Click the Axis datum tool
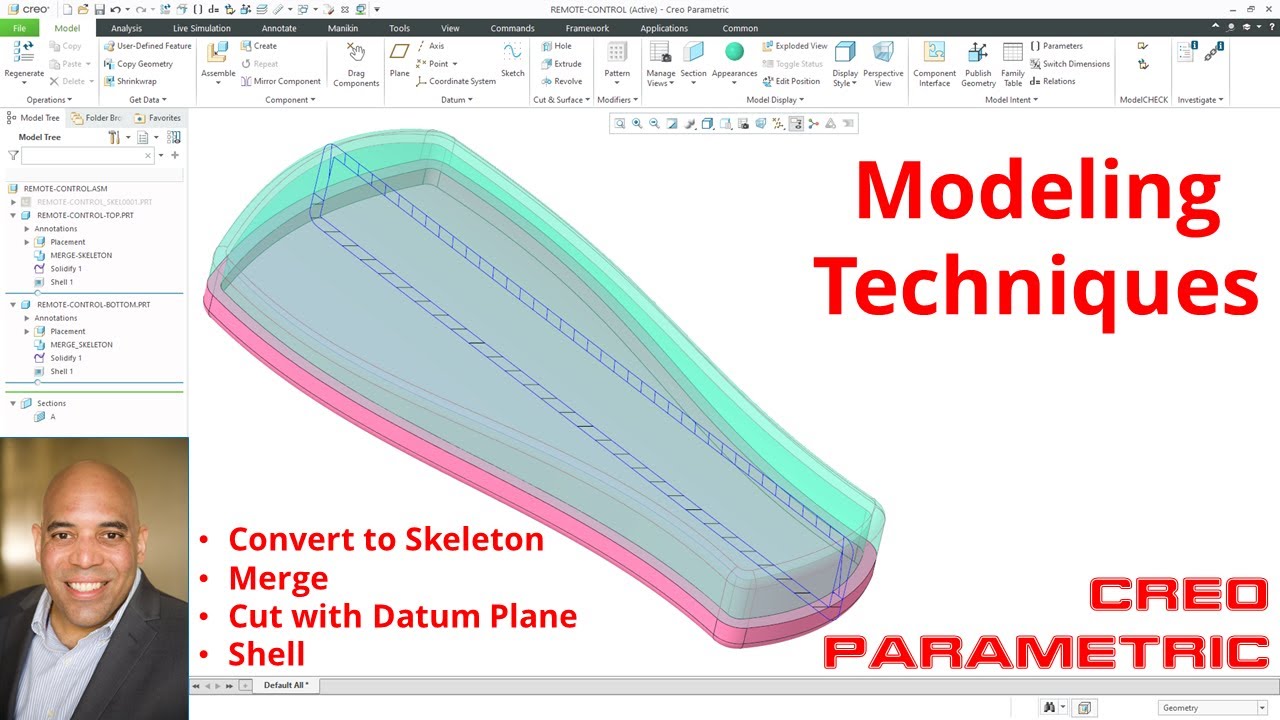The width and height of the screenshot is (1280, 720). point(430,46)
